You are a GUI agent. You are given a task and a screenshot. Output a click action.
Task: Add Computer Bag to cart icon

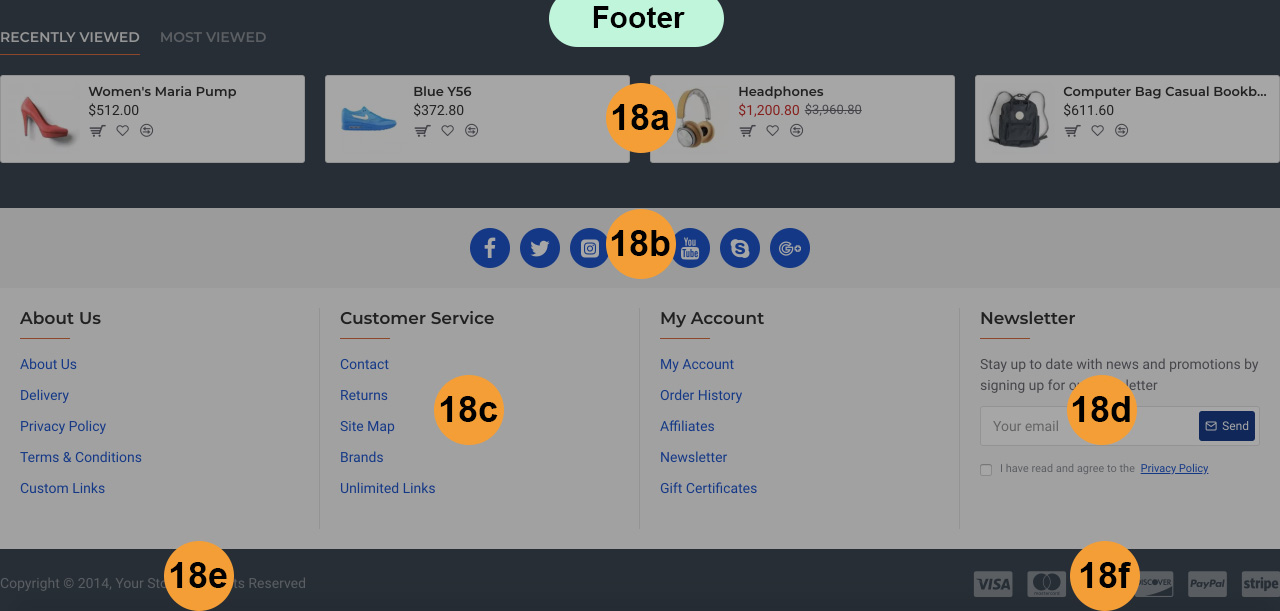[1072, 131]
